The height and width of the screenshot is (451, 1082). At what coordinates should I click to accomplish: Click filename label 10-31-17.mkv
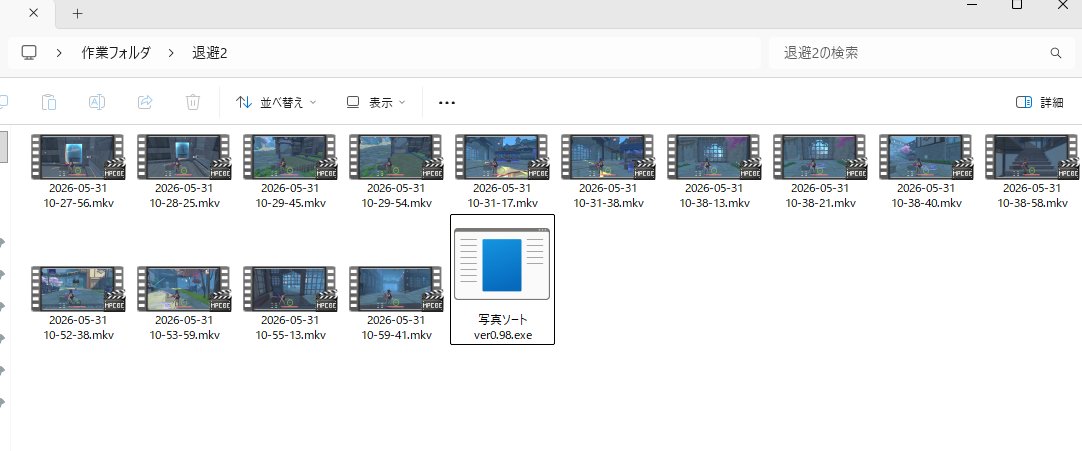(x=502, y=203)
